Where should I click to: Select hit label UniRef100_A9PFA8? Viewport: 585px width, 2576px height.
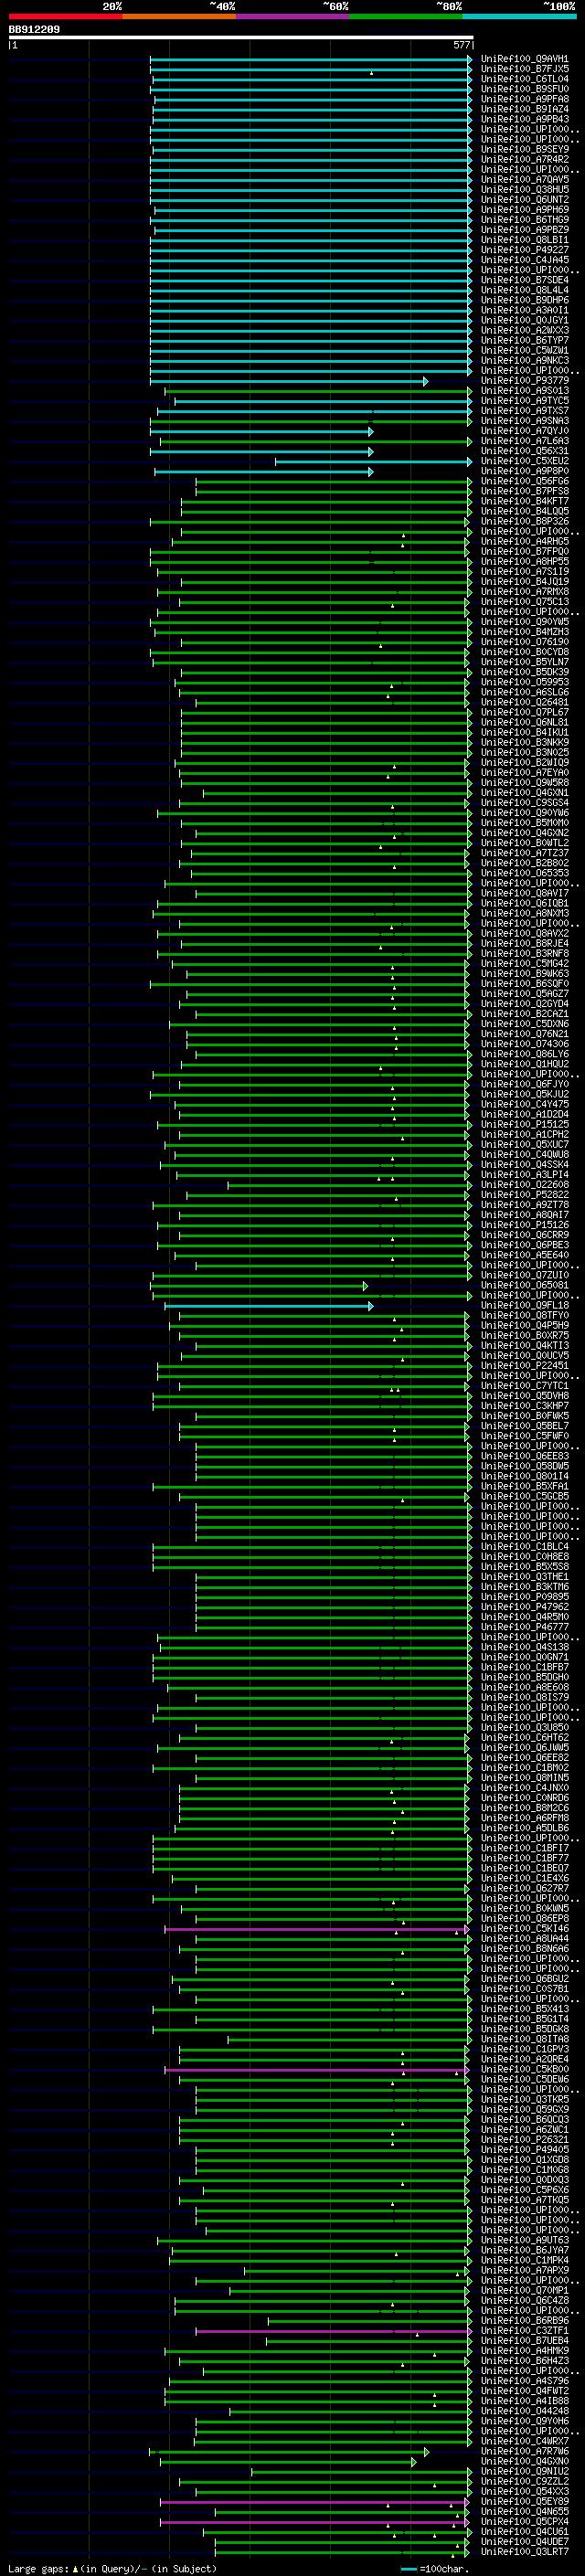(x=525, y=99)
